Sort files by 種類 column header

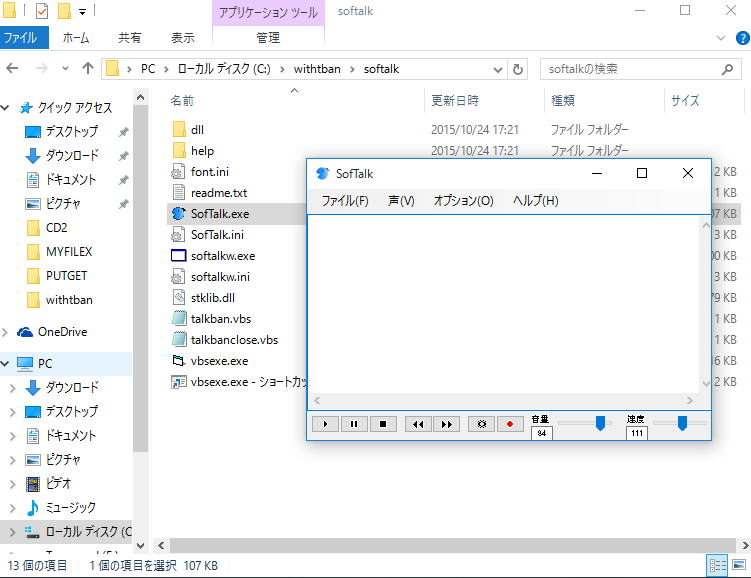point(563,101)
